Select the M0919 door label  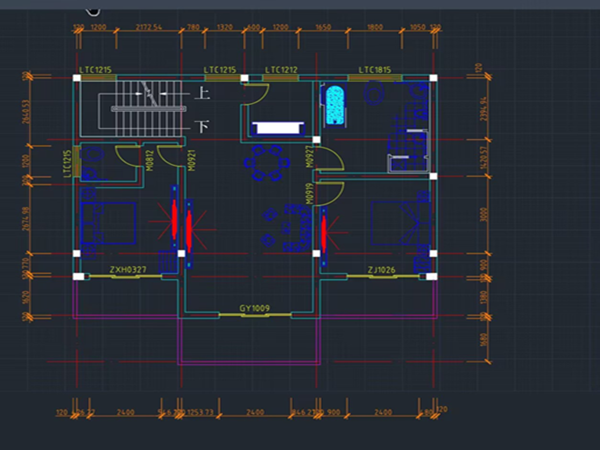310,192
